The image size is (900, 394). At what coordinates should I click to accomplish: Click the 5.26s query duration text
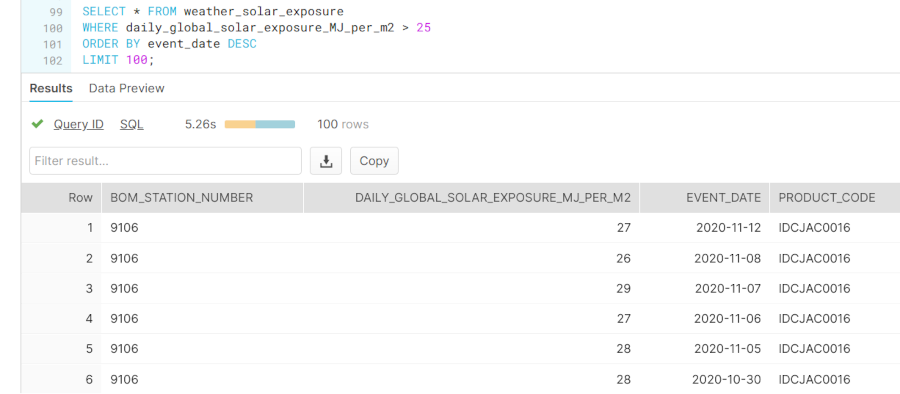pos(200,124)
